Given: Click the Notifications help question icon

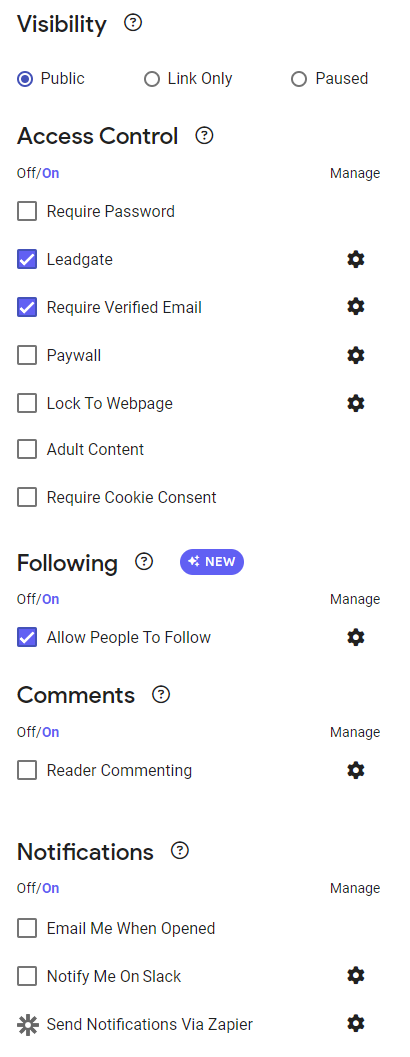Looking at the screenshot, I should pyautogui.click(x=180, y=851).
